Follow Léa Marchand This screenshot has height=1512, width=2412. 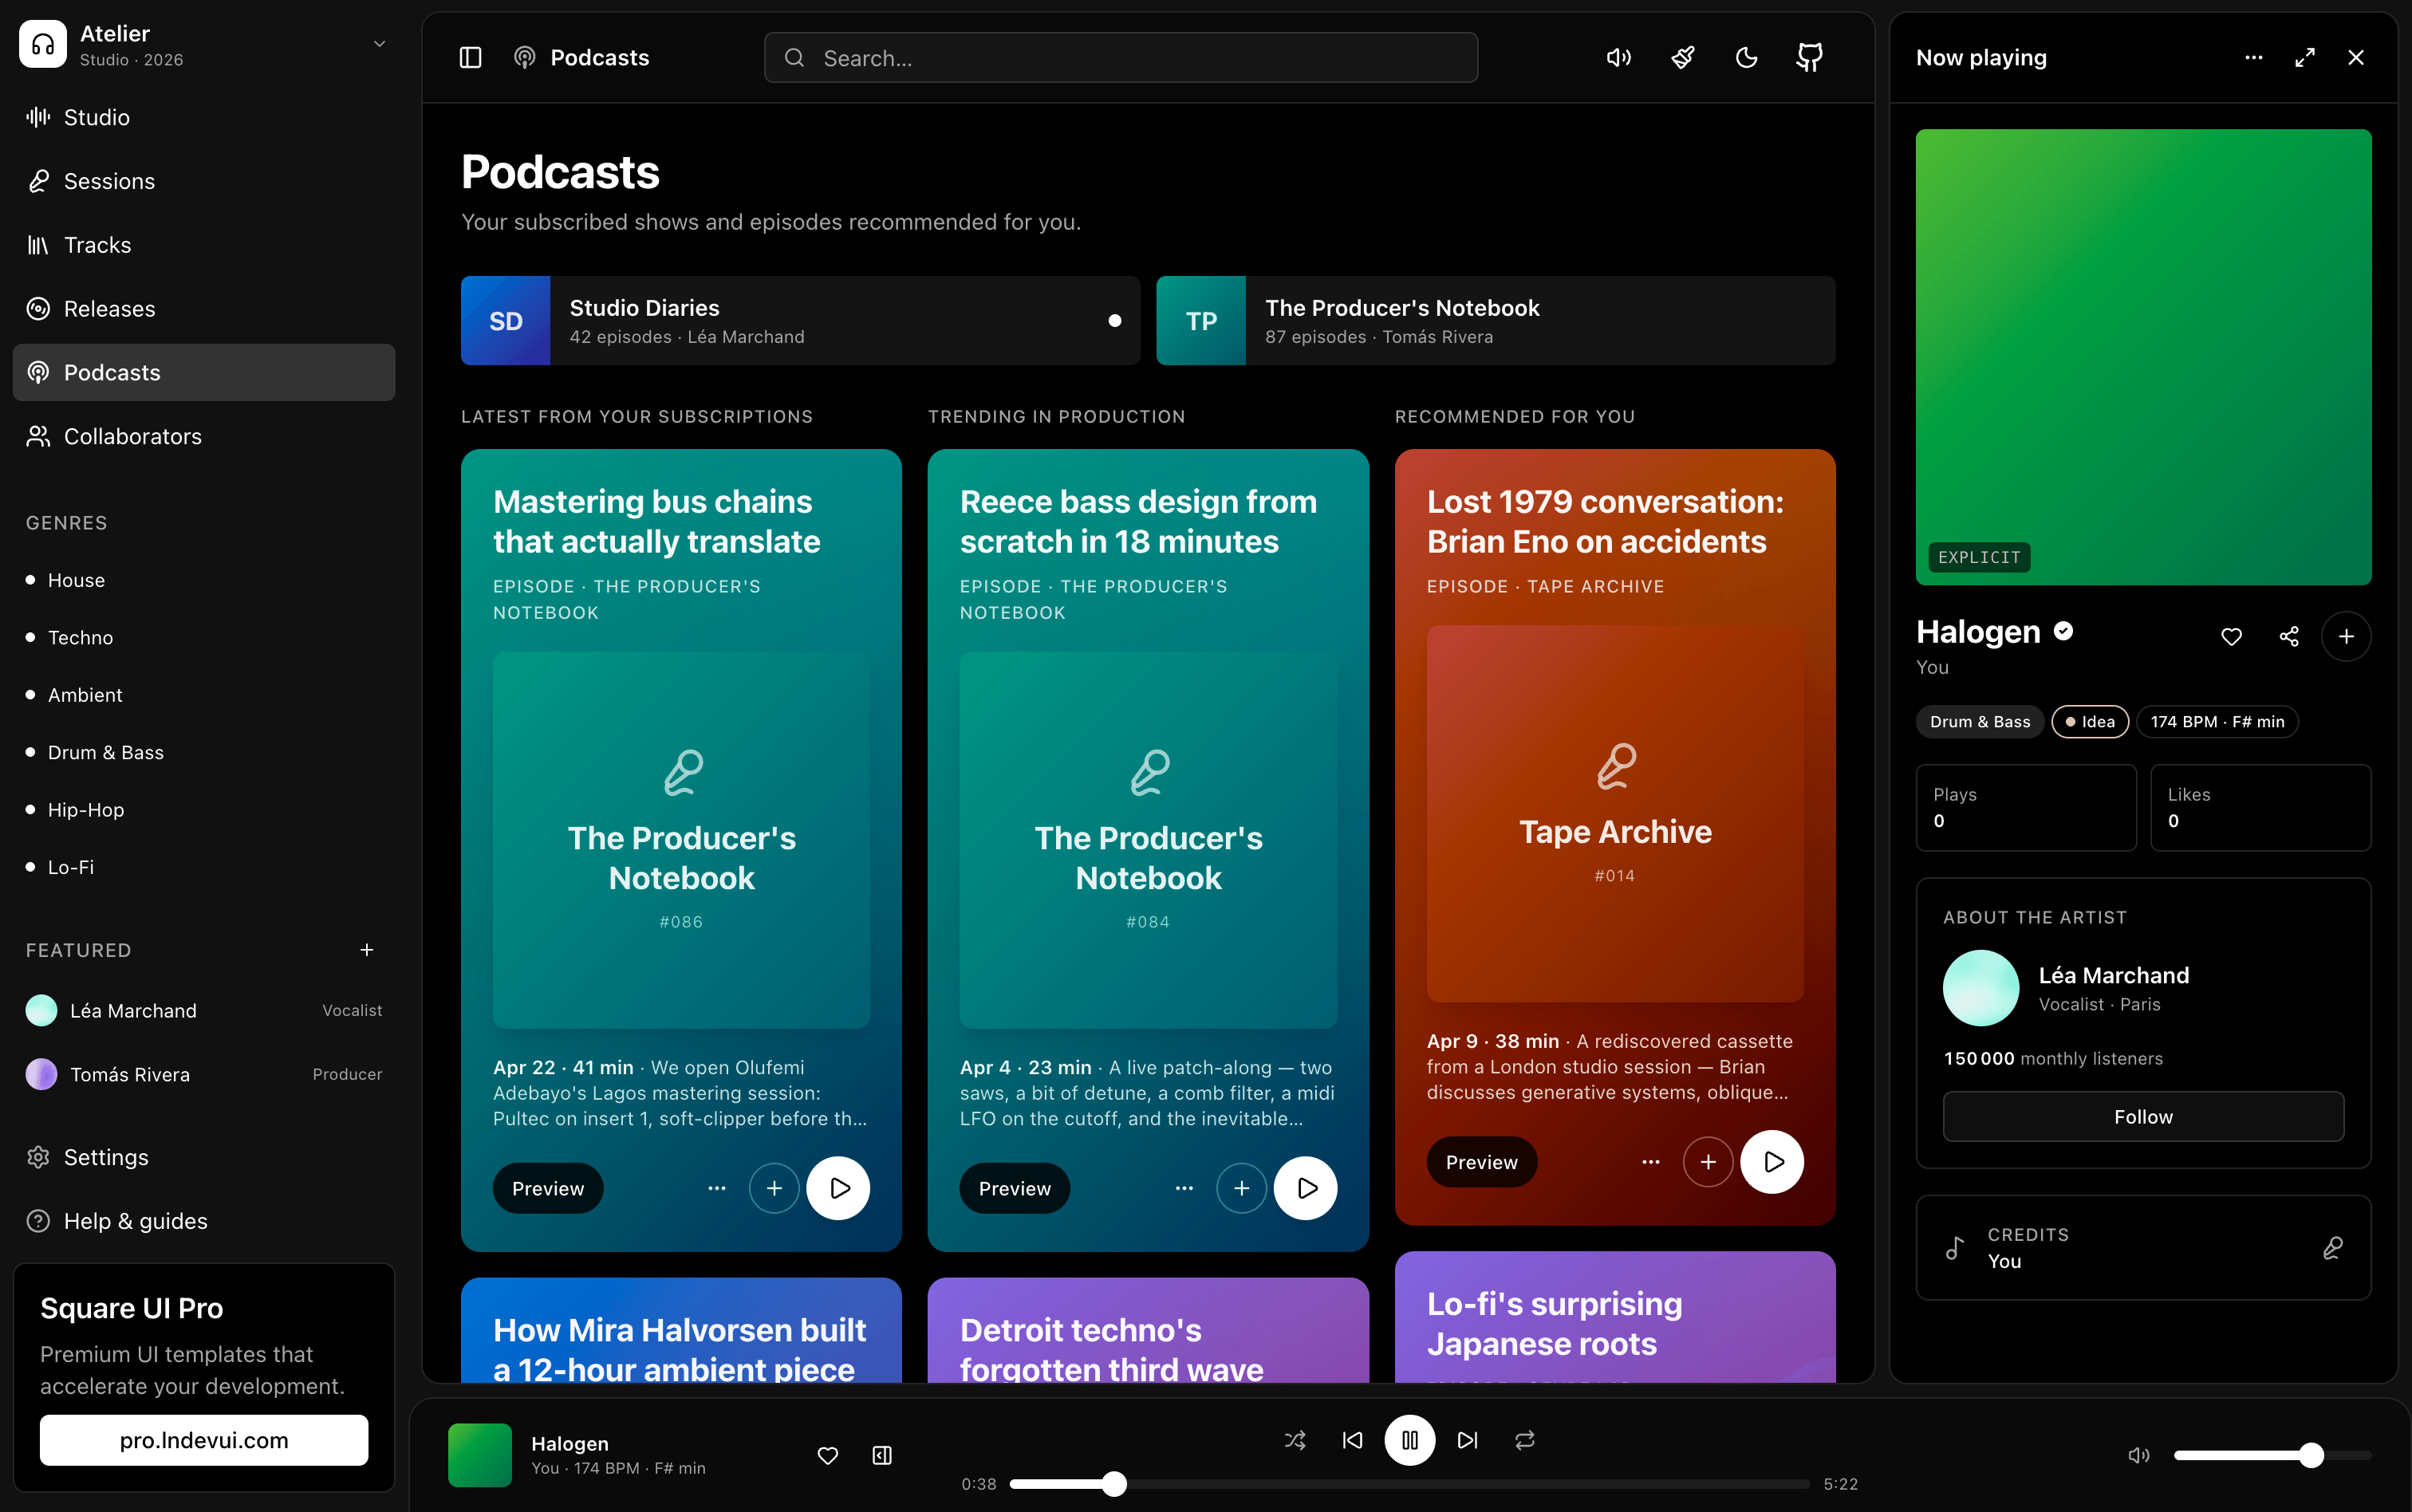point(2143,1116)
